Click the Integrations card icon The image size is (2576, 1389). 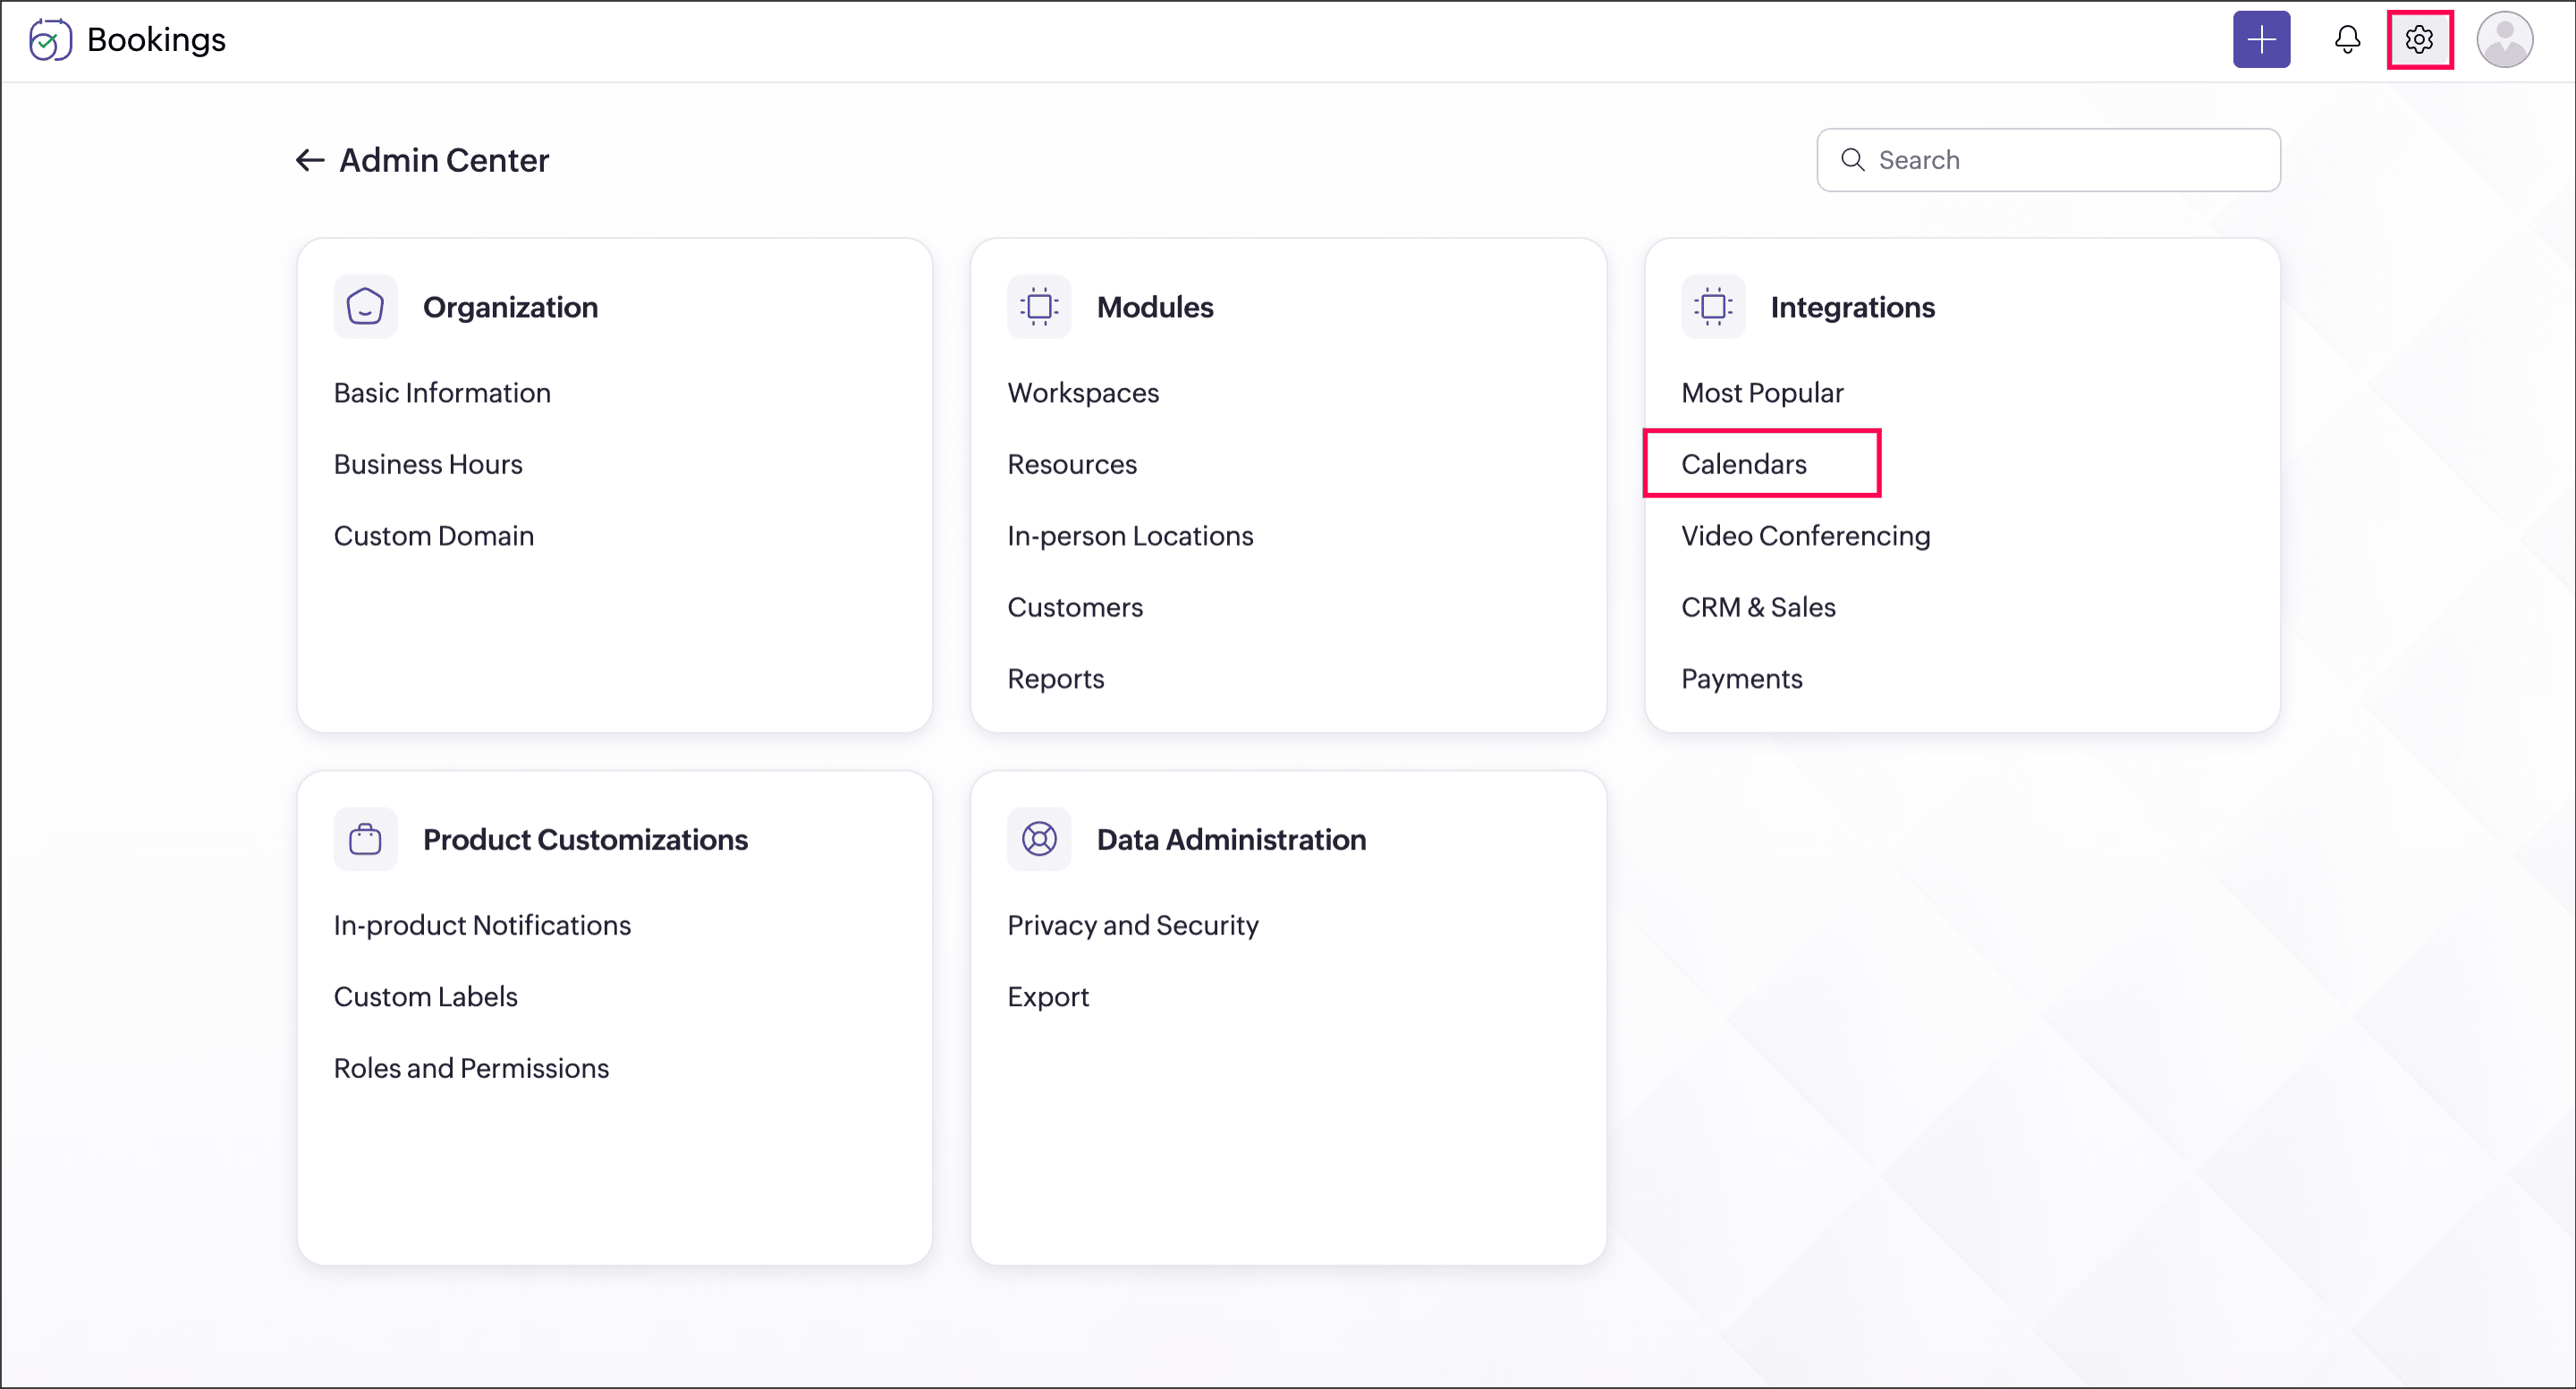1713,307
